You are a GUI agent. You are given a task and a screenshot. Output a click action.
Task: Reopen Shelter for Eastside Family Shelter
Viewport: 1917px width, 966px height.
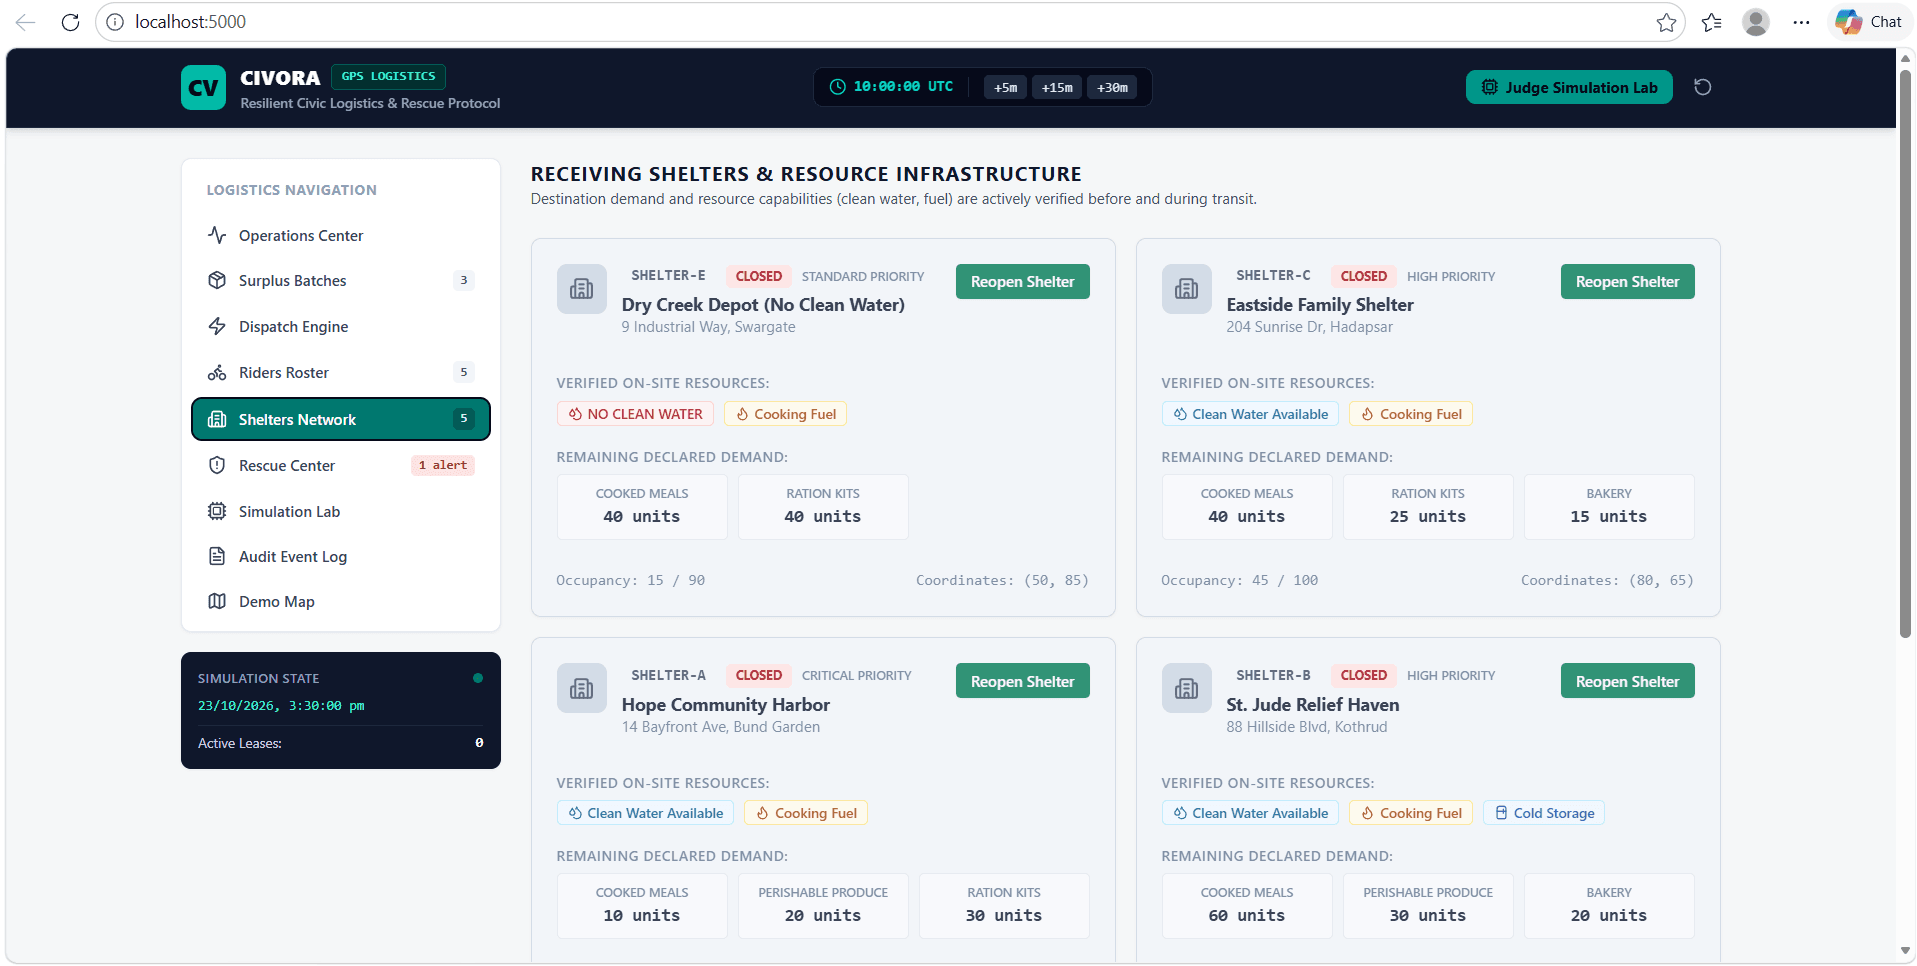pos(1627,282)
